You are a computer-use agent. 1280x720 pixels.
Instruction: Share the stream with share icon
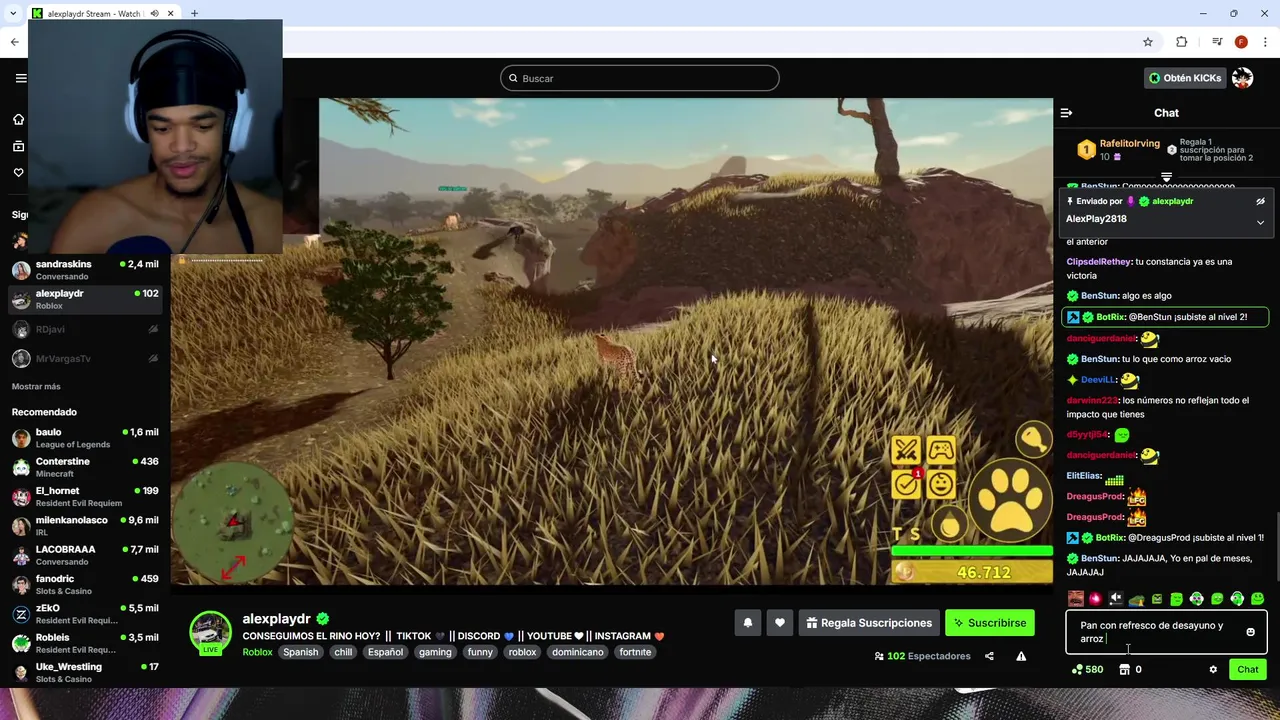tap(989, 656)
